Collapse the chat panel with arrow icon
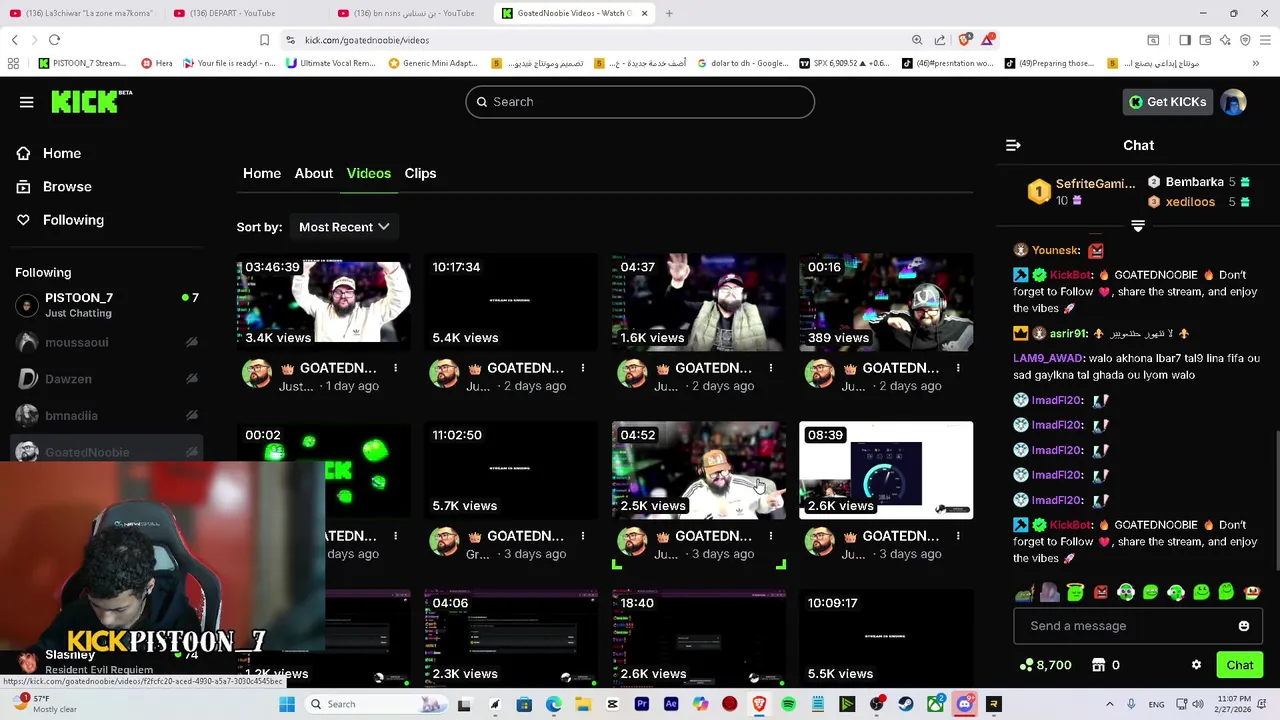1280x720 pixels. (1013, 145)
